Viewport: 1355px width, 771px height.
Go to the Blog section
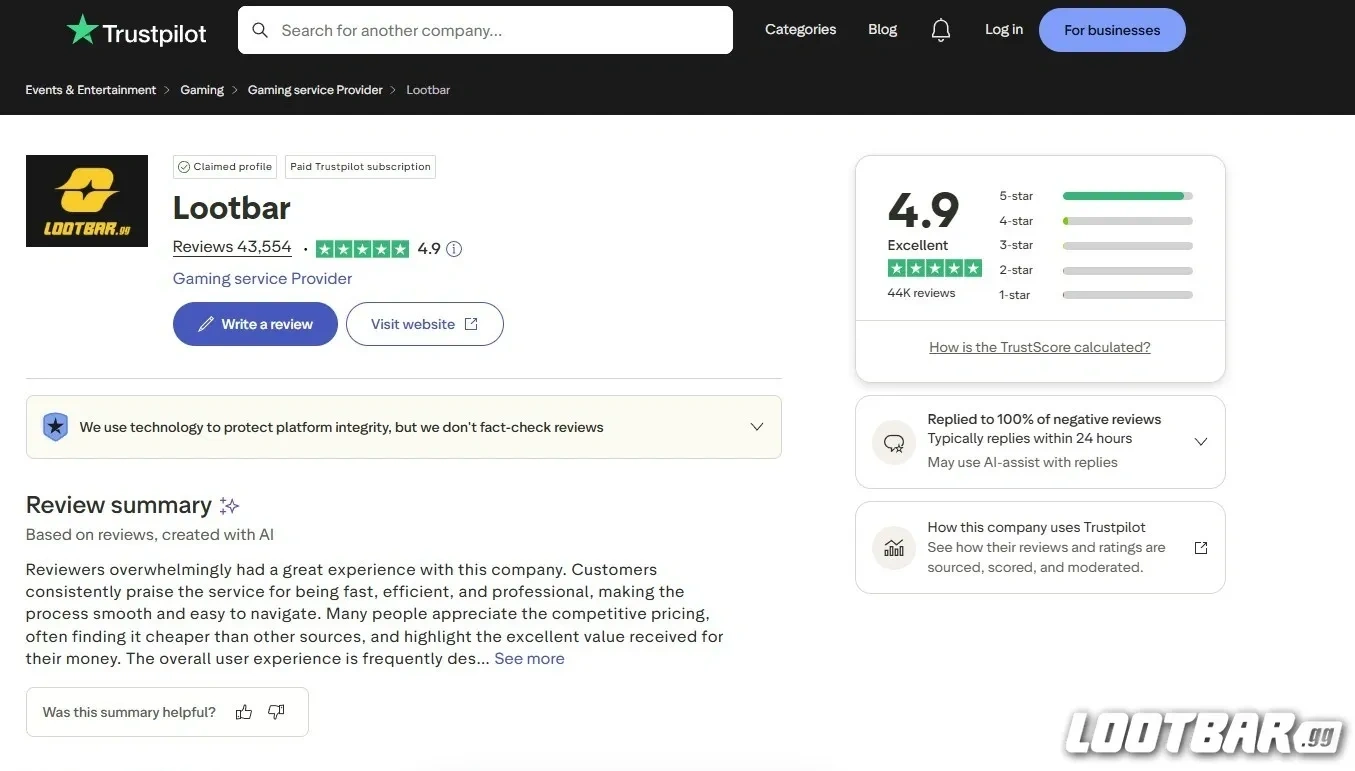(x=882, y=29)
